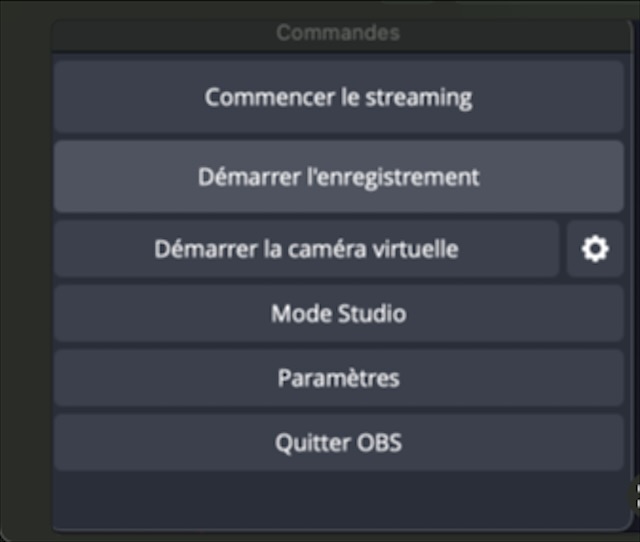This screenshot has width=640, height=542.
Task: Open virtual camera settings gear icon
Action: (x=595, y=249)
